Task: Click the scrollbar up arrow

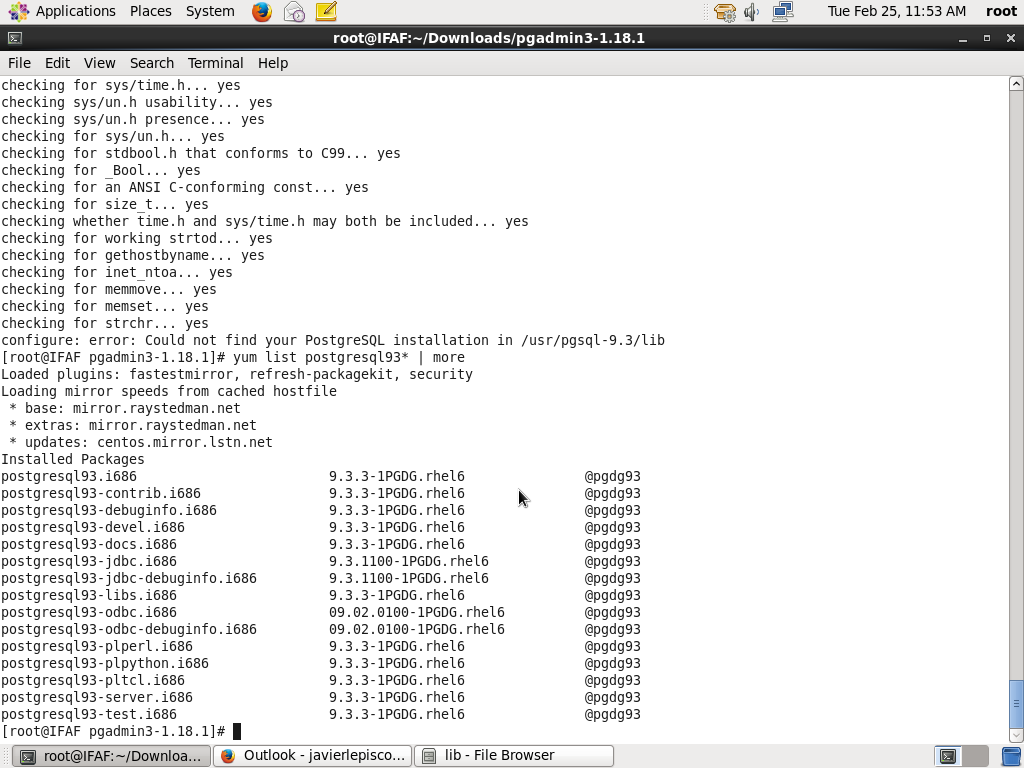Action: 1016,83
